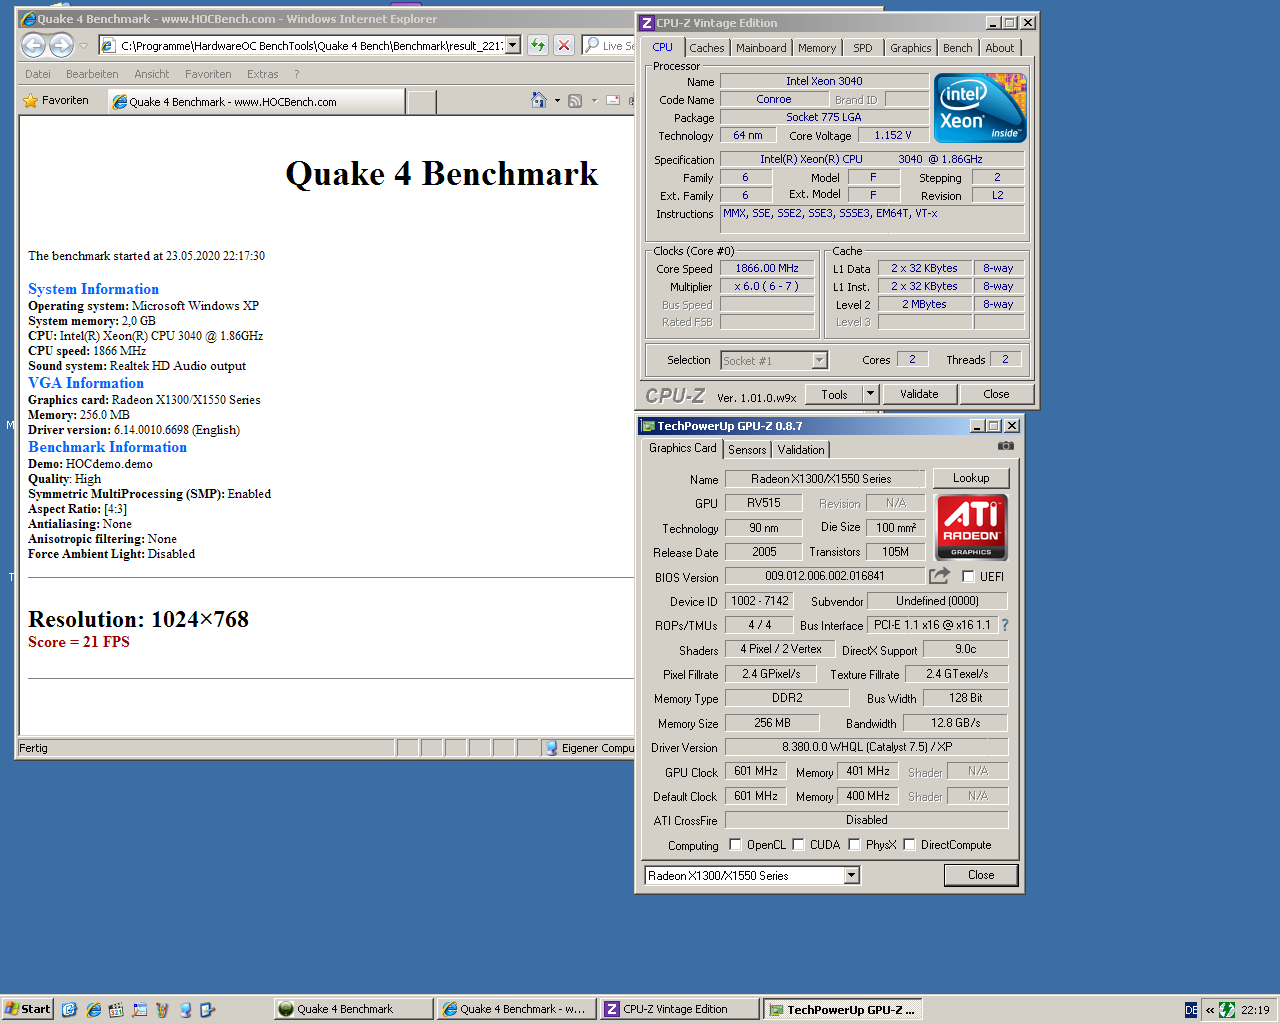Click the RSS feeds icon in IE
The height and width of the screenshot is (1024, 1280).
click(x=575, y=100)
